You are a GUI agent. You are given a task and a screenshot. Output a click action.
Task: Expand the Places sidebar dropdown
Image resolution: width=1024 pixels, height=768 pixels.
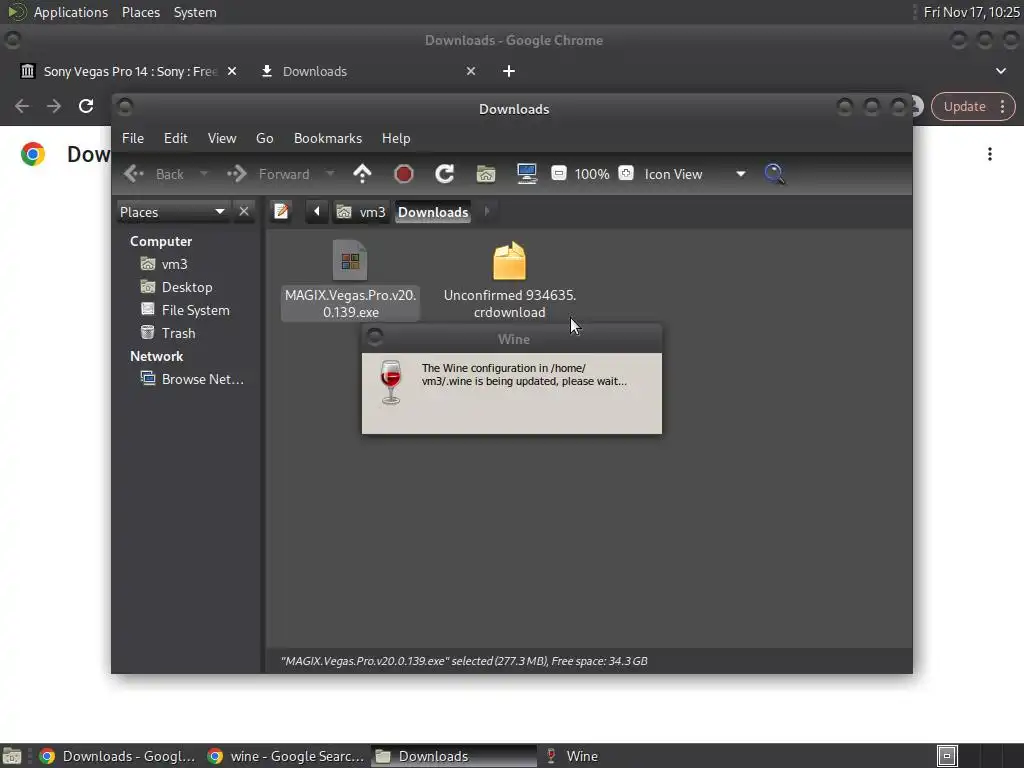click(173, 212)
